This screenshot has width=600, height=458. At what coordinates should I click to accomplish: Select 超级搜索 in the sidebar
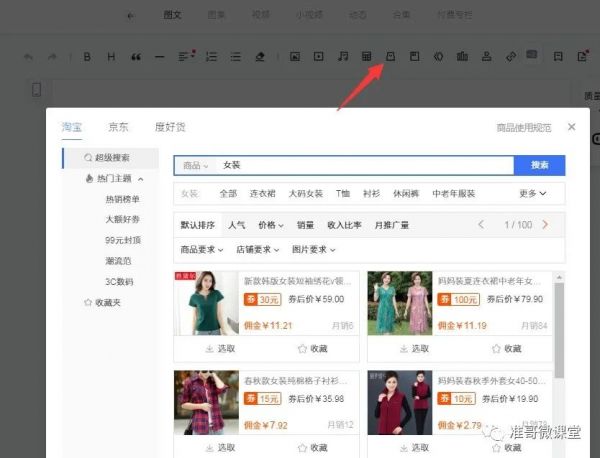111,158
